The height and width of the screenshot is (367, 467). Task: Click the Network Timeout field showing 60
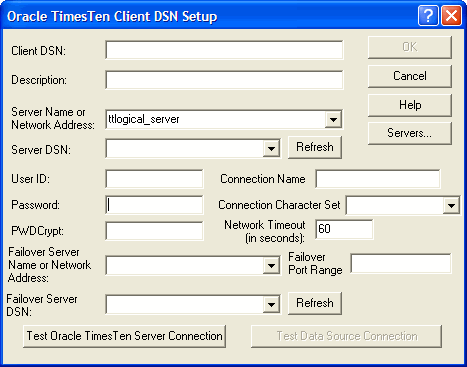[x=344, y=229]
